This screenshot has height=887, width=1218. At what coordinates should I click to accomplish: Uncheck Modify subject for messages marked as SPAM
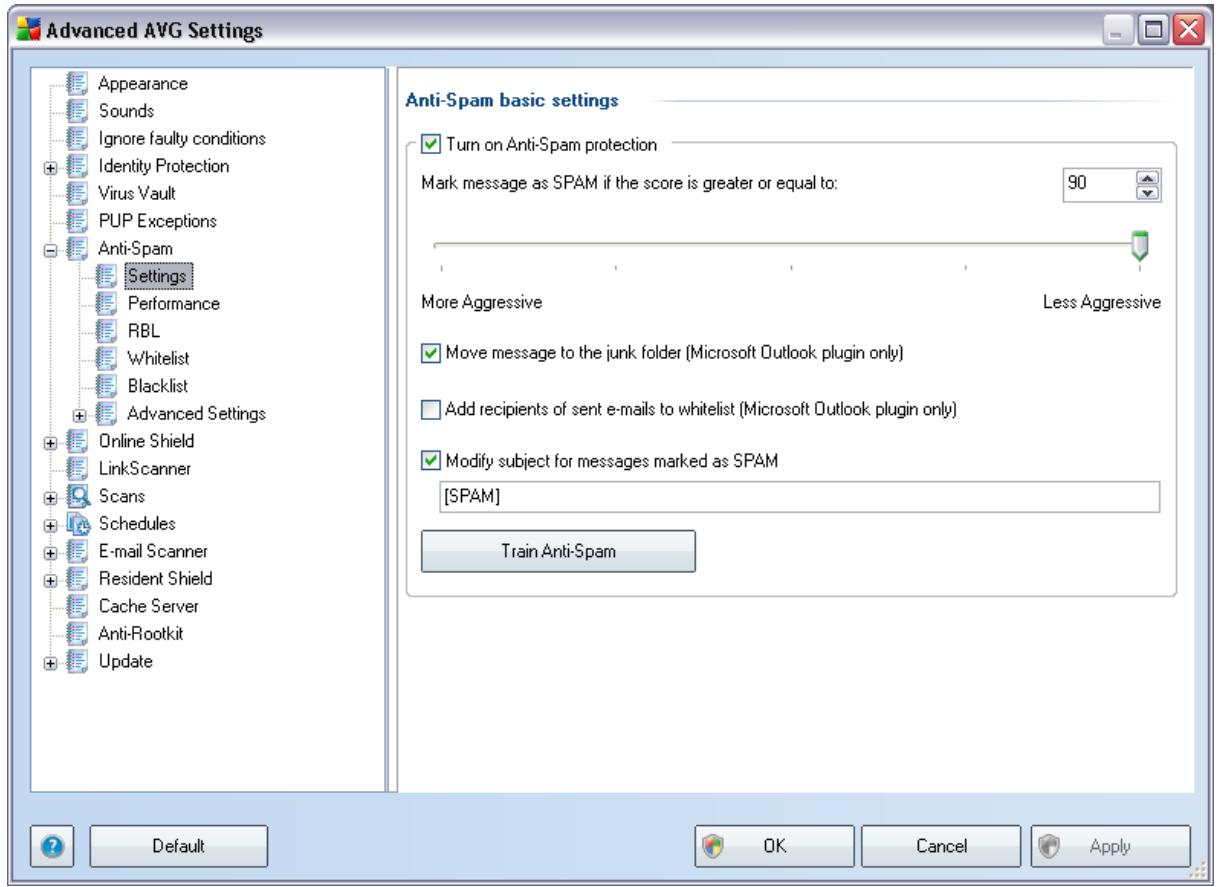click(x=431, y=461)
